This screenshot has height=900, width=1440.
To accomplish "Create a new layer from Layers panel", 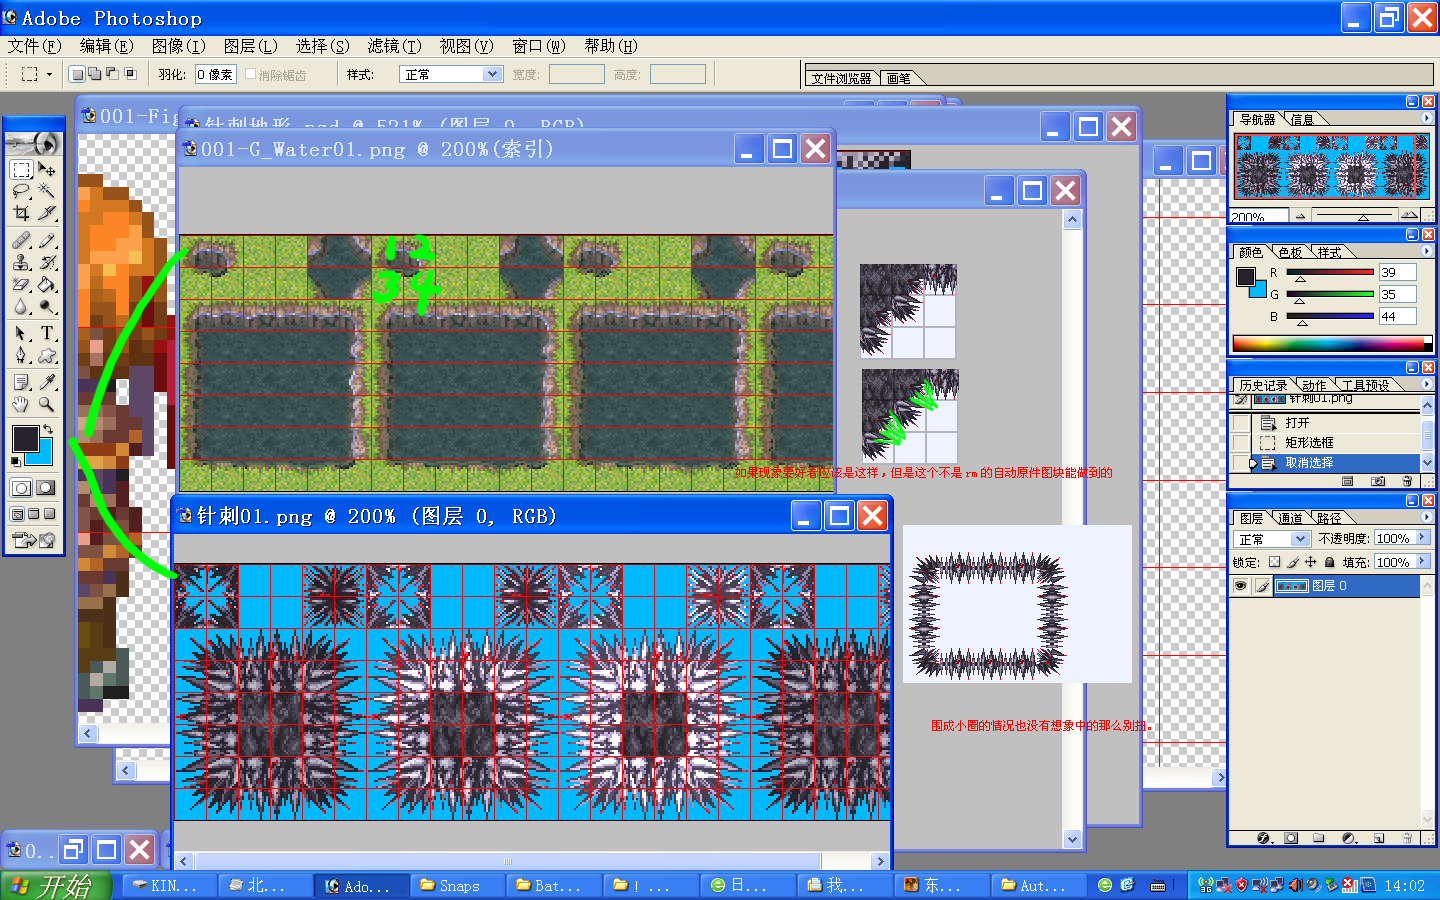I will click(x=1379, y=838).
